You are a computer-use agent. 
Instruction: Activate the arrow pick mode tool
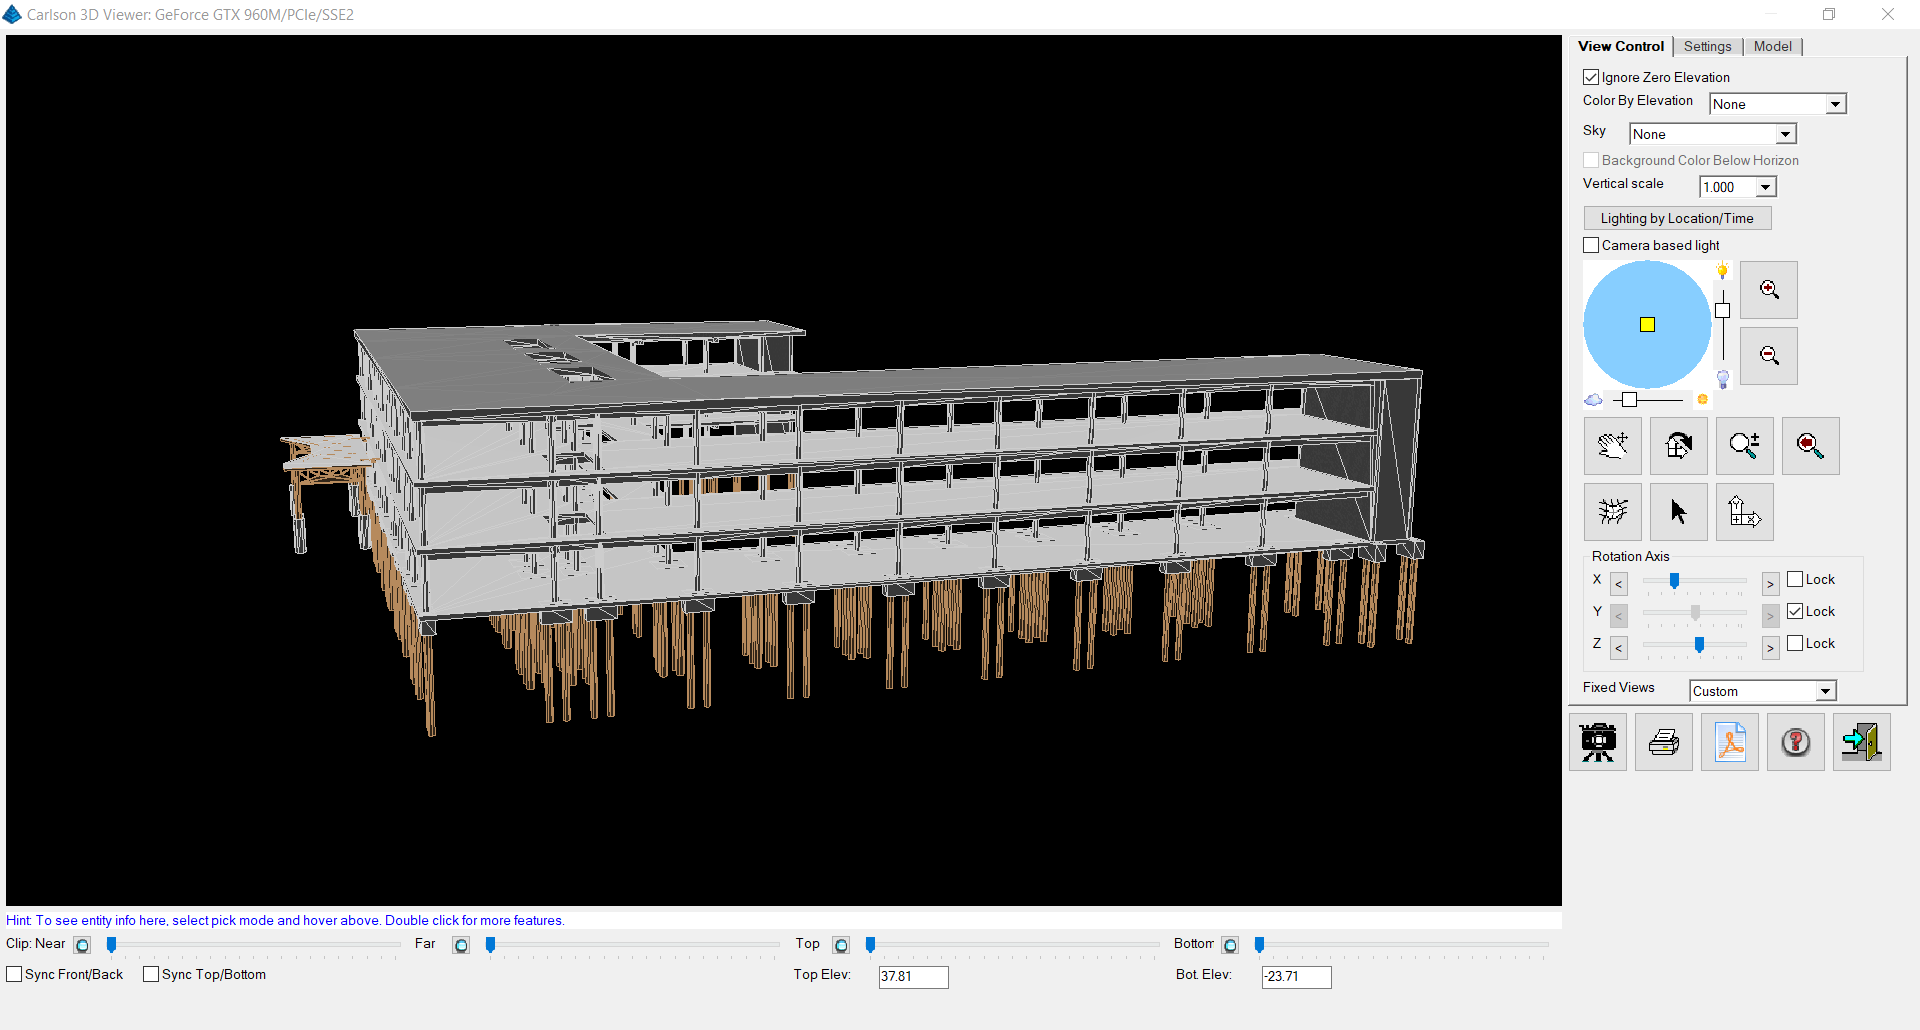click(1678, 512)
